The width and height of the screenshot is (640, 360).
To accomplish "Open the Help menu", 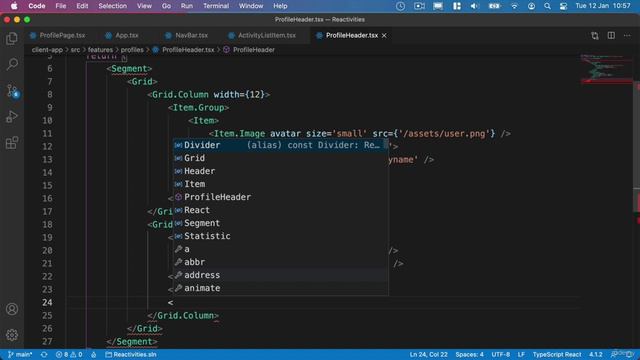I will (x=280, y=6).
